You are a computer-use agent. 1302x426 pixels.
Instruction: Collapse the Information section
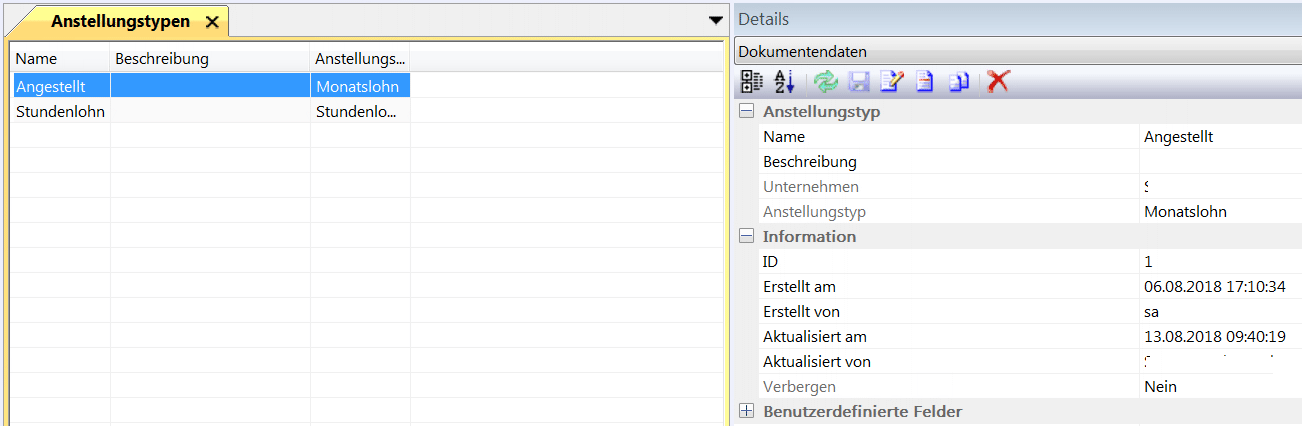[x=746, y=237]
